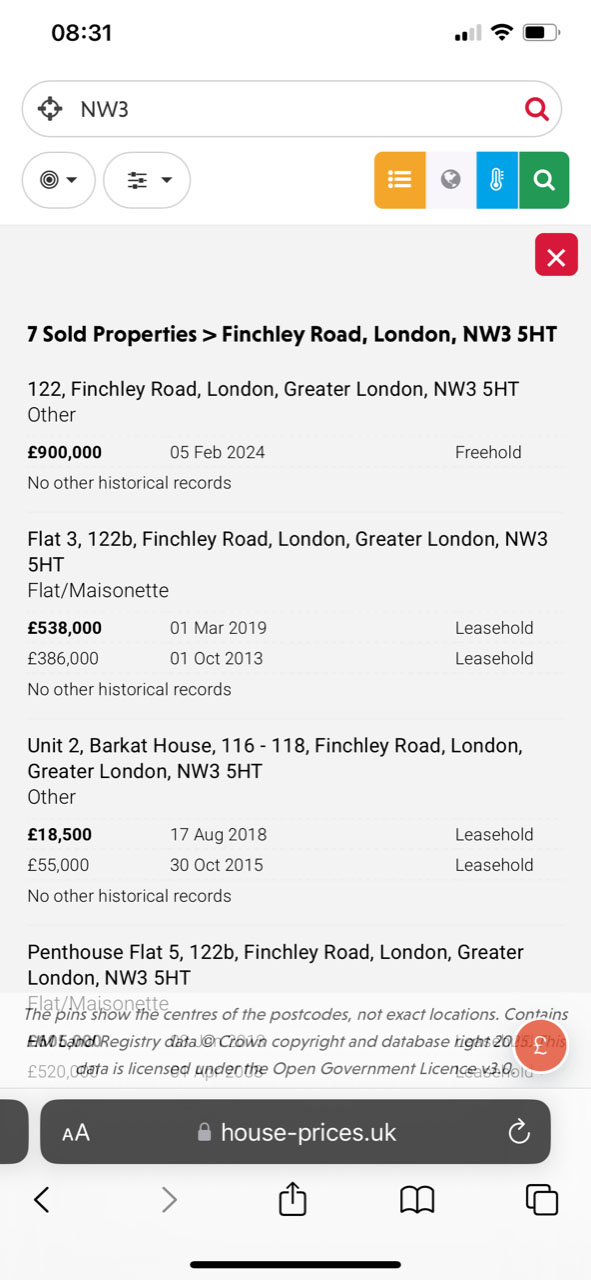Open Safari's bookmarks via the book icon
Viewport: 591px width, 1280px height.
click(417, 1199)
